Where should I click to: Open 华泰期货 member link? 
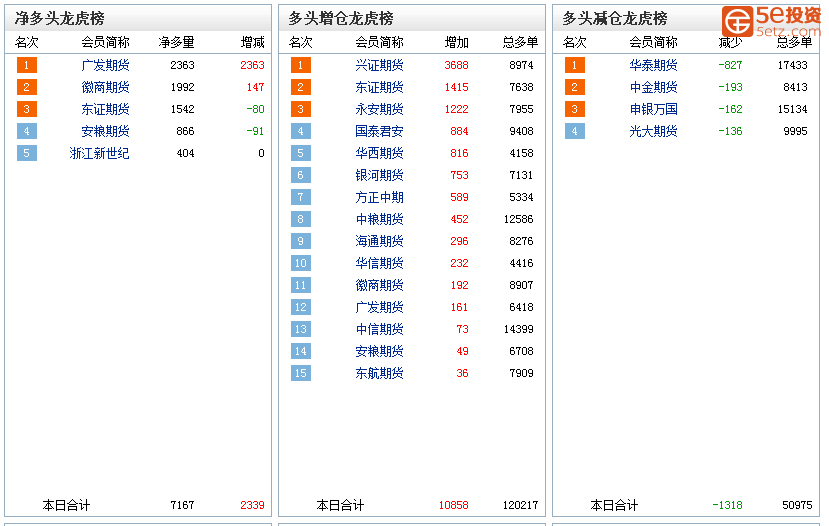click(653, 65)
